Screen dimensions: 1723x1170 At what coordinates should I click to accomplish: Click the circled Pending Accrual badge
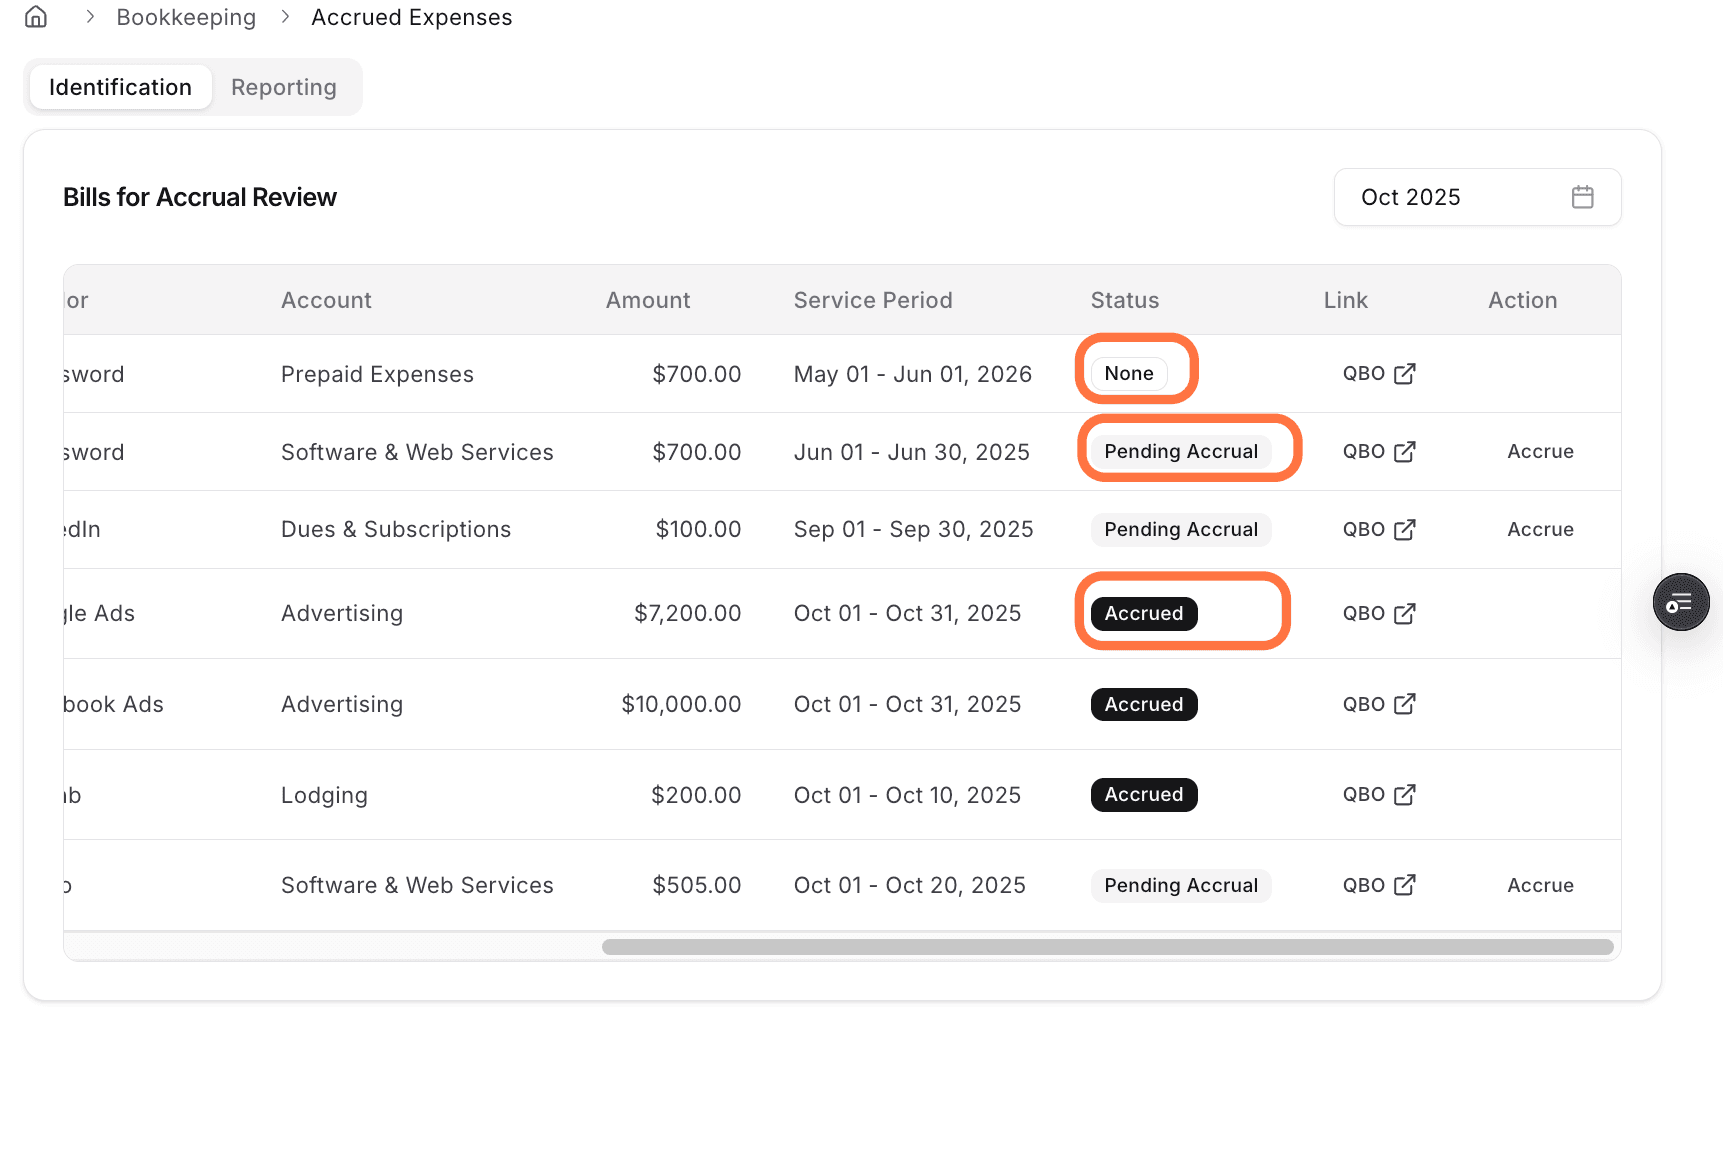pyautogui.click(x=1181, y=451)
